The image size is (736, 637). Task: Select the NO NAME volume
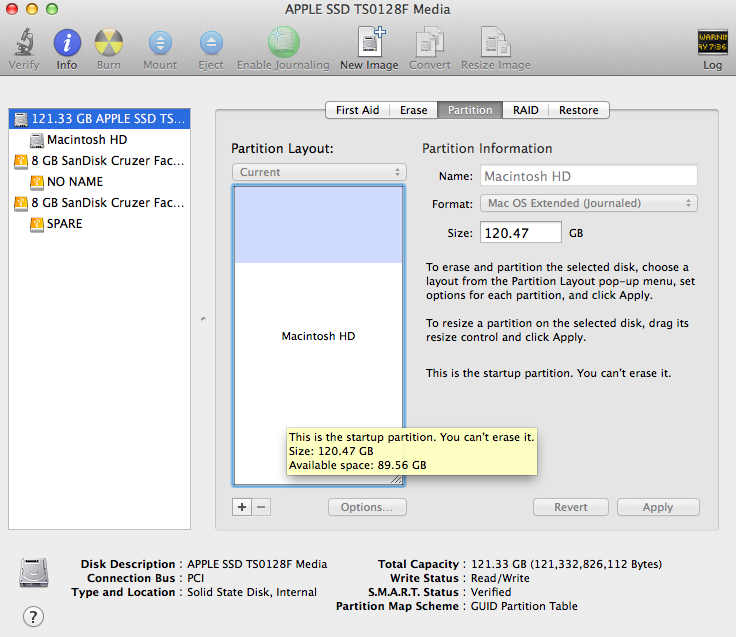coord(100,182)
